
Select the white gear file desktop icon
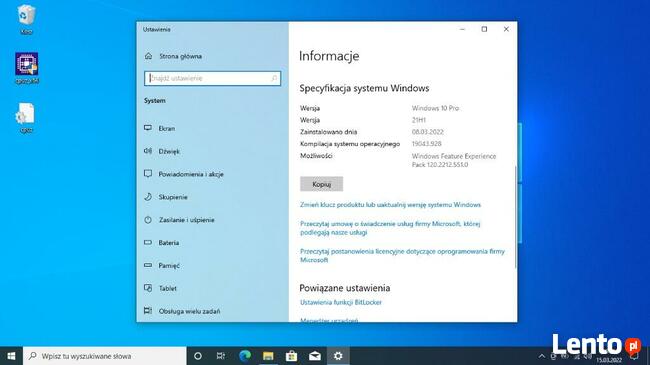[26, 118]
